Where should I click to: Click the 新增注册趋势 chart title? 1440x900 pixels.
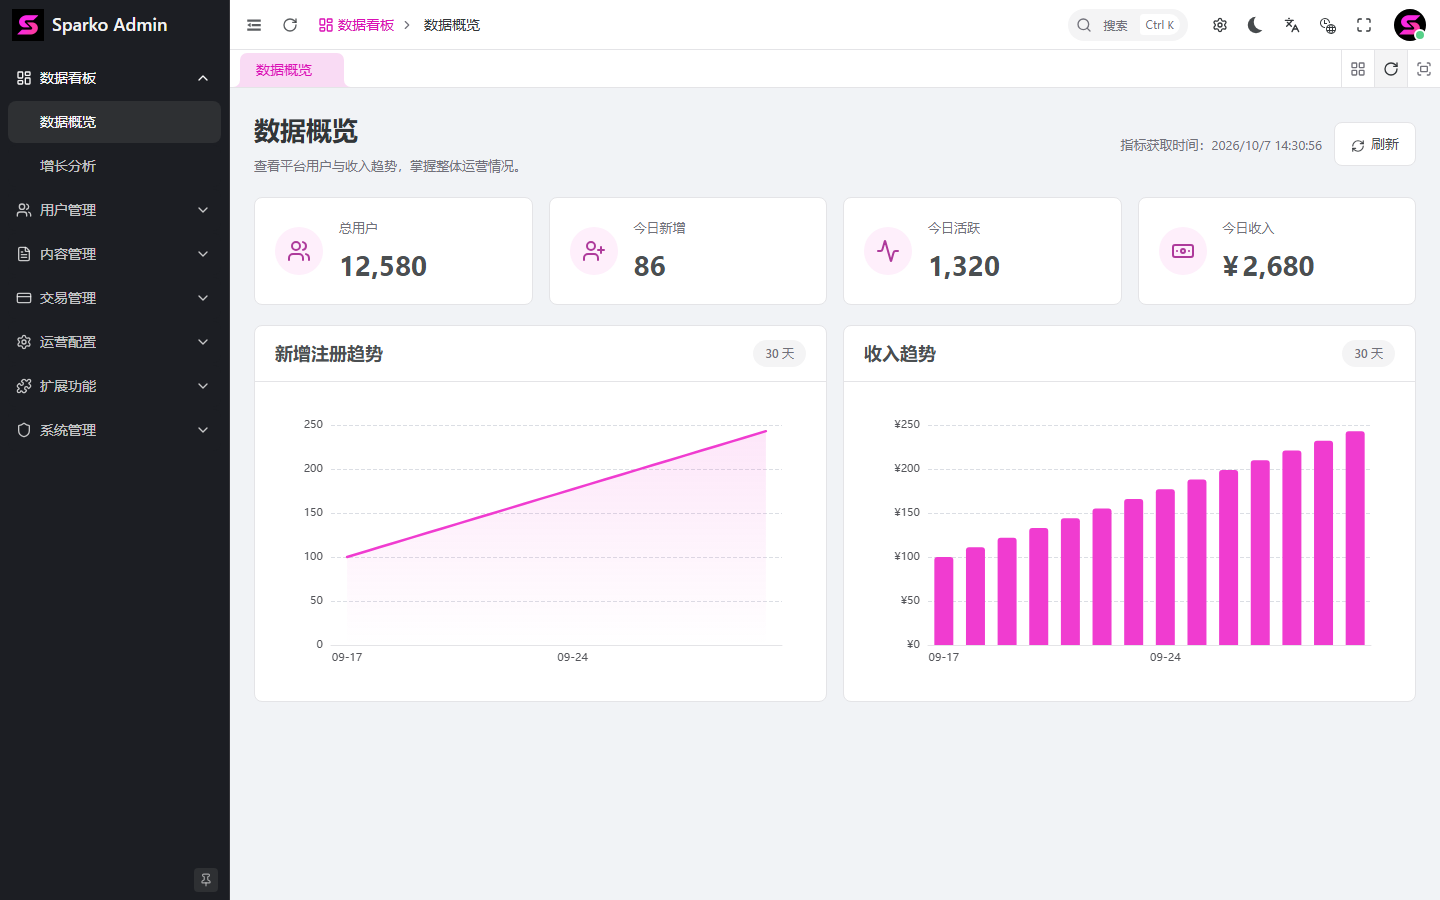pyautogui.click(x=329, y=354)
